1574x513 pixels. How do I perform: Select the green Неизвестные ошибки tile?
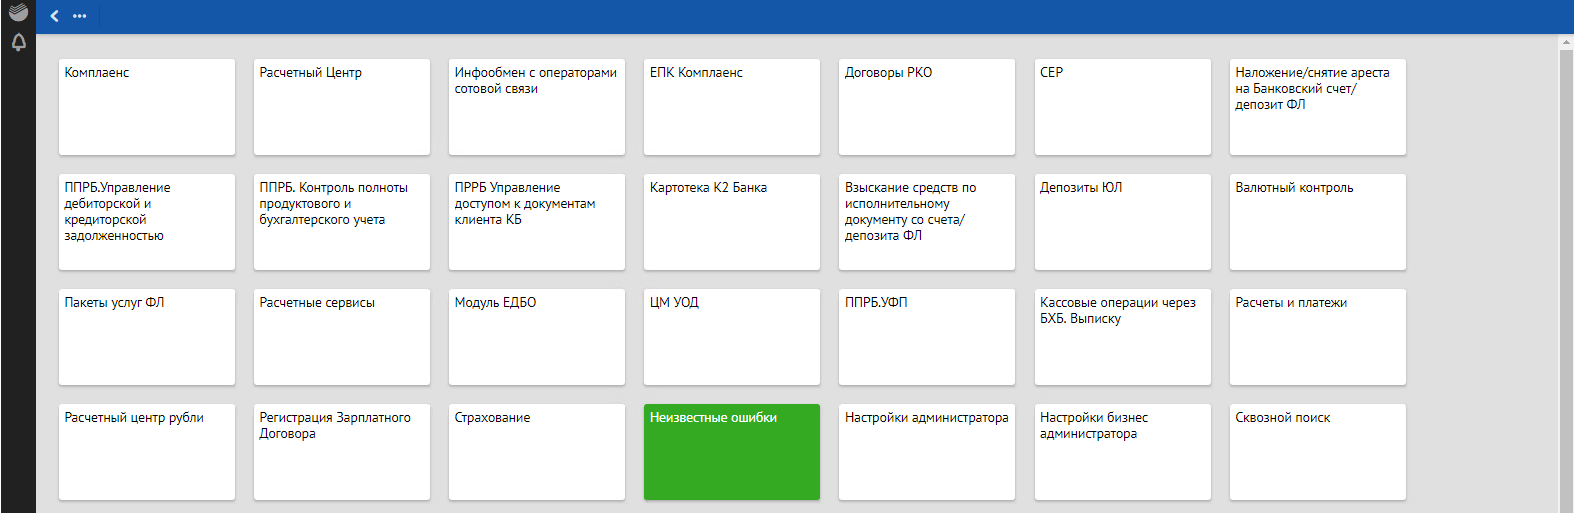pyautogui.click(x=732, y=452)
